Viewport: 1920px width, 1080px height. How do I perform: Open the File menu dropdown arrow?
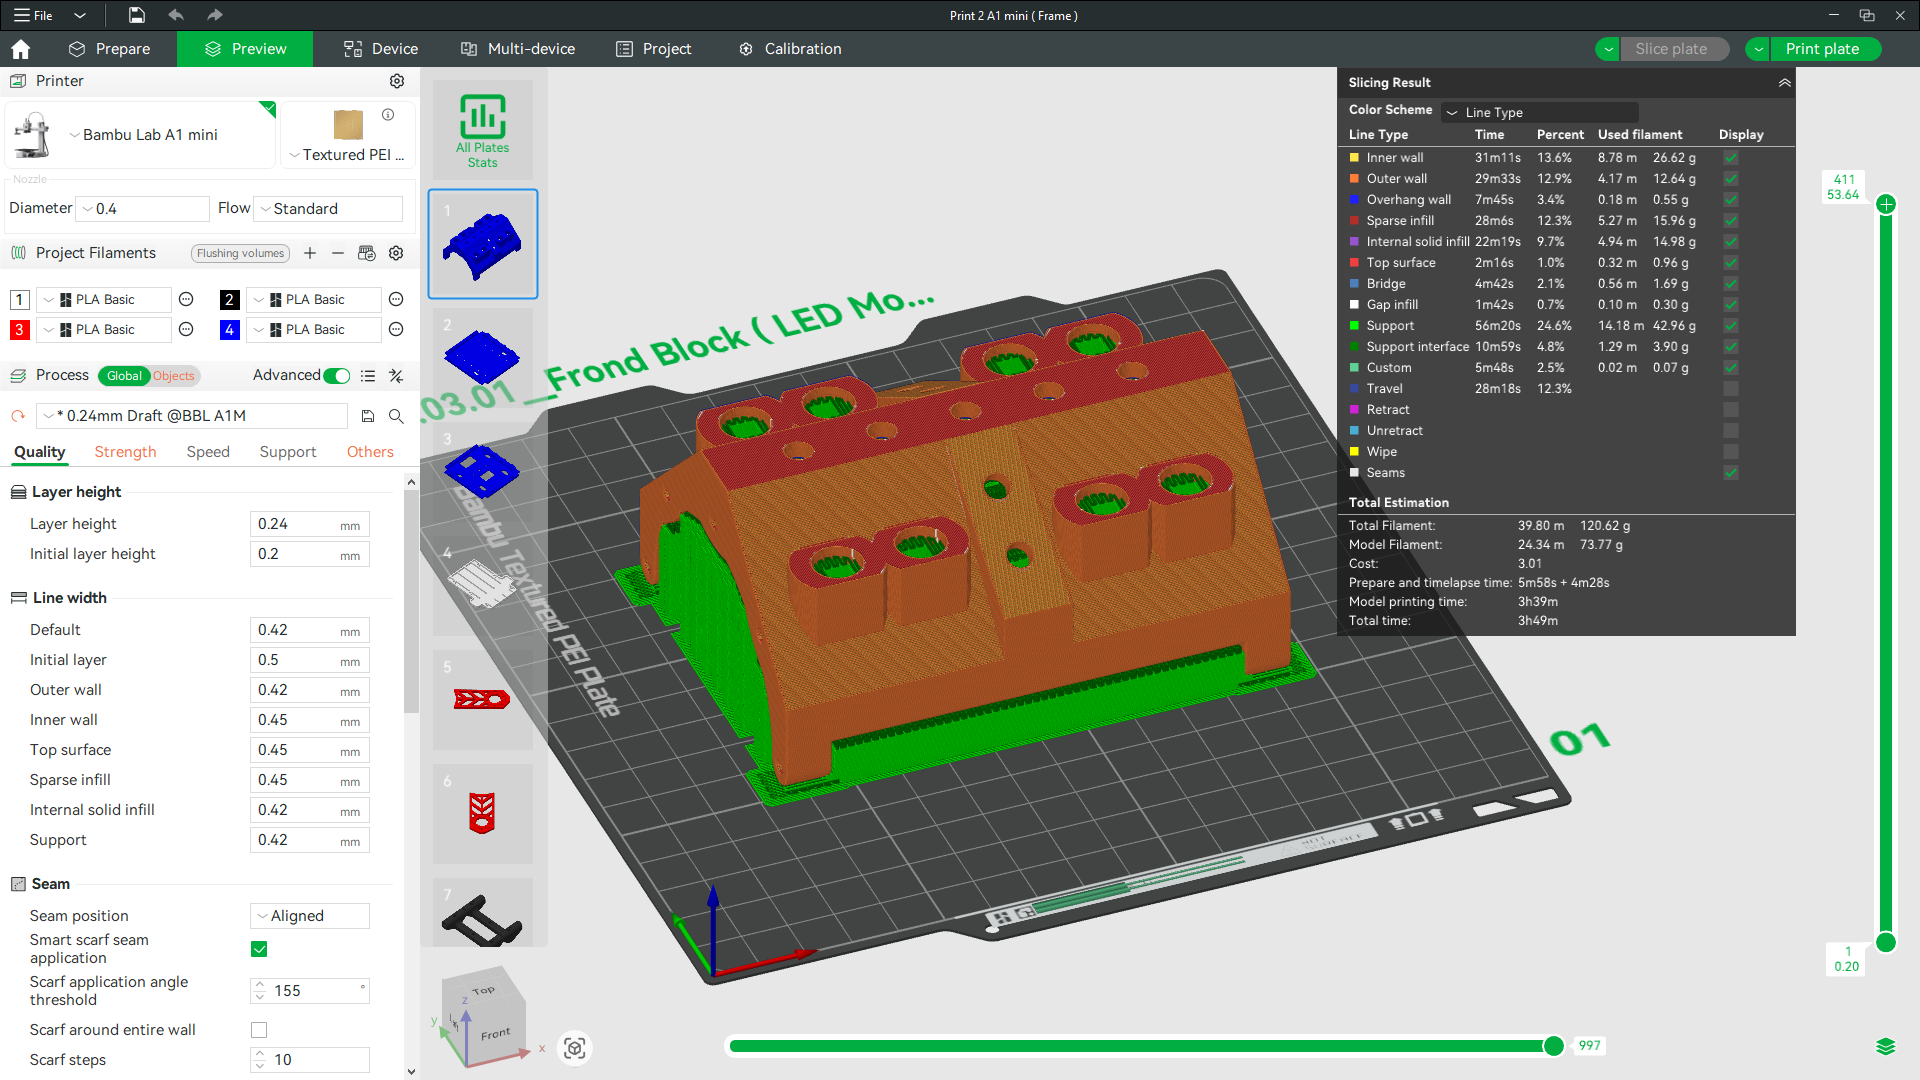click(x=80, y=15)
